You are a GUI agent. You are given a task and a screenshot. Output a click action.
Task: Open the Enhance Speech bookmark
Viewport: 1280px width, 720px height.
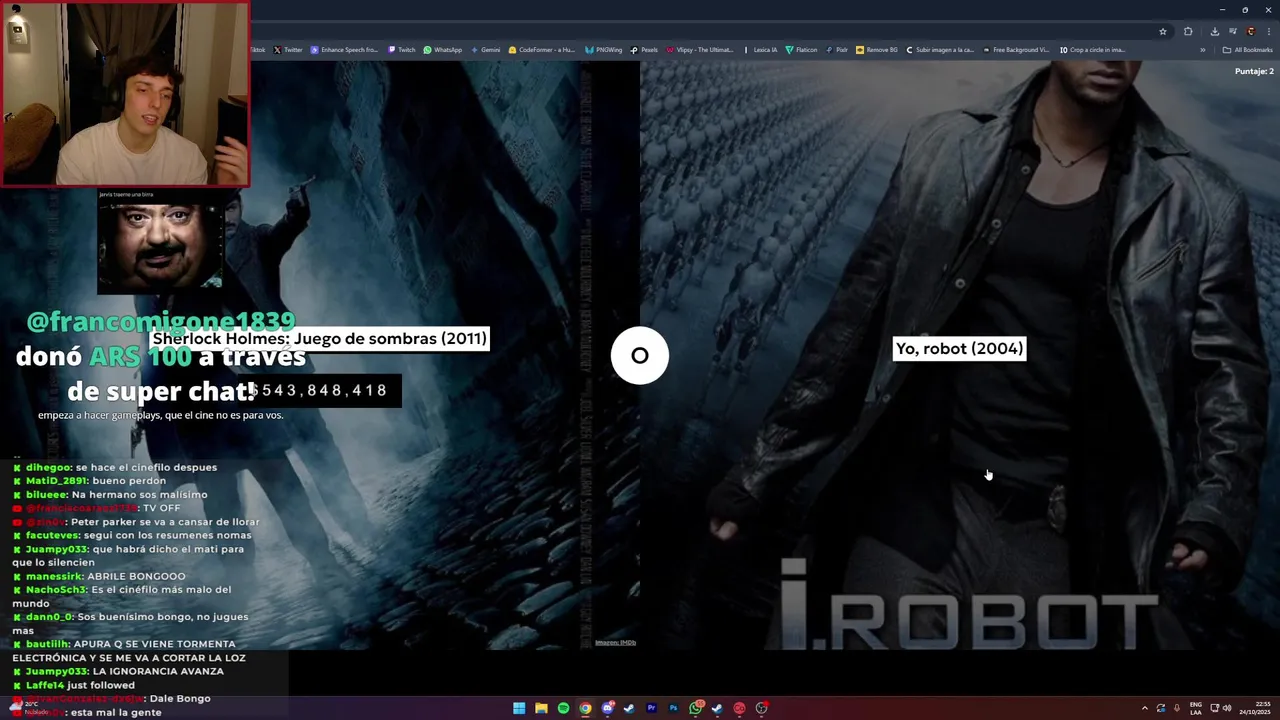[345, 49]
